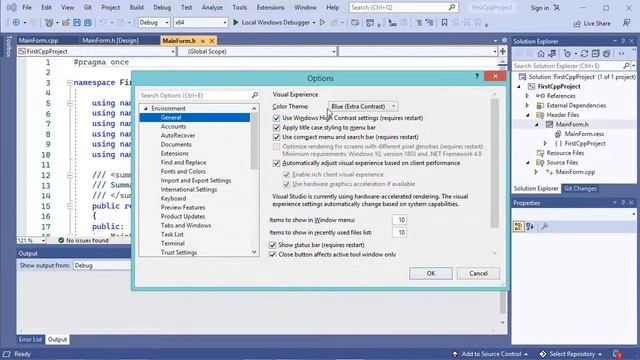Viewport: 640px width, 360px height.
Task: Open the x64 platform dropdown
Action: tap(200, 22)
